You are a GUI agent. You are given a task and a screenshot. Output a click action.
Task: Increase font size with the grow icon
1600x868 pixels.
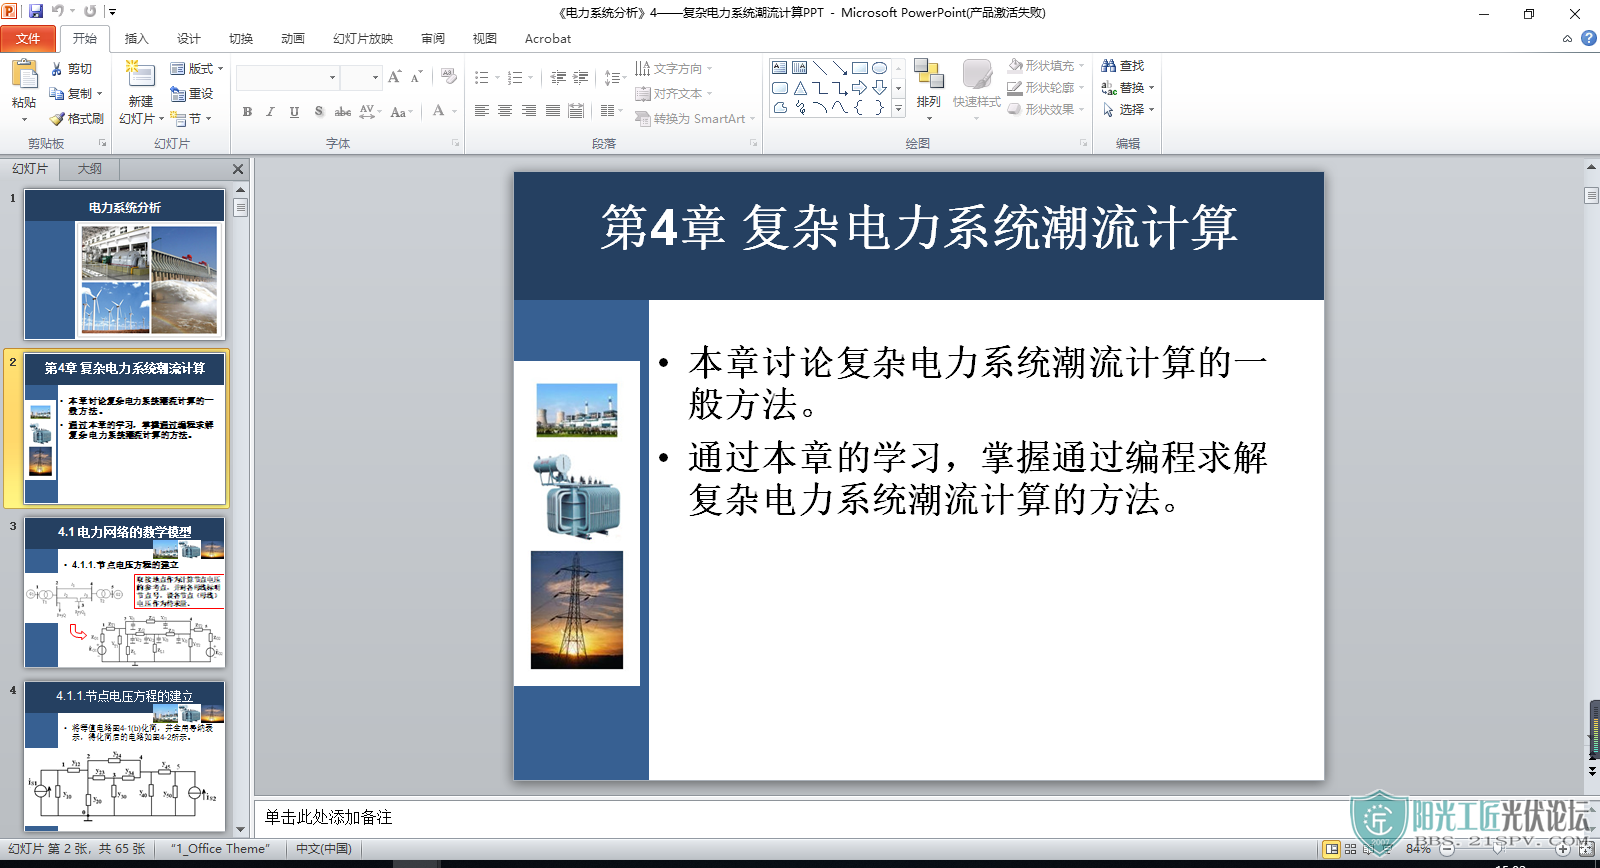tap(394, 77)
